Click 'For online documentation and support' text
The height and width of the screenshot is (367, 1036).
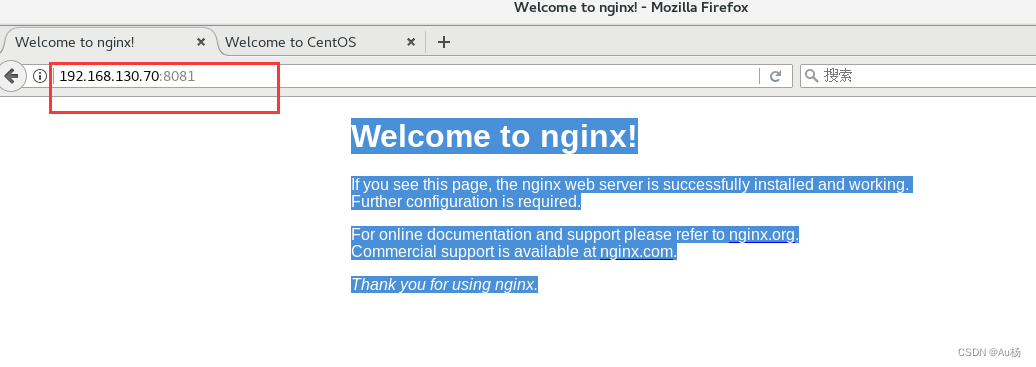coord(486,235)
